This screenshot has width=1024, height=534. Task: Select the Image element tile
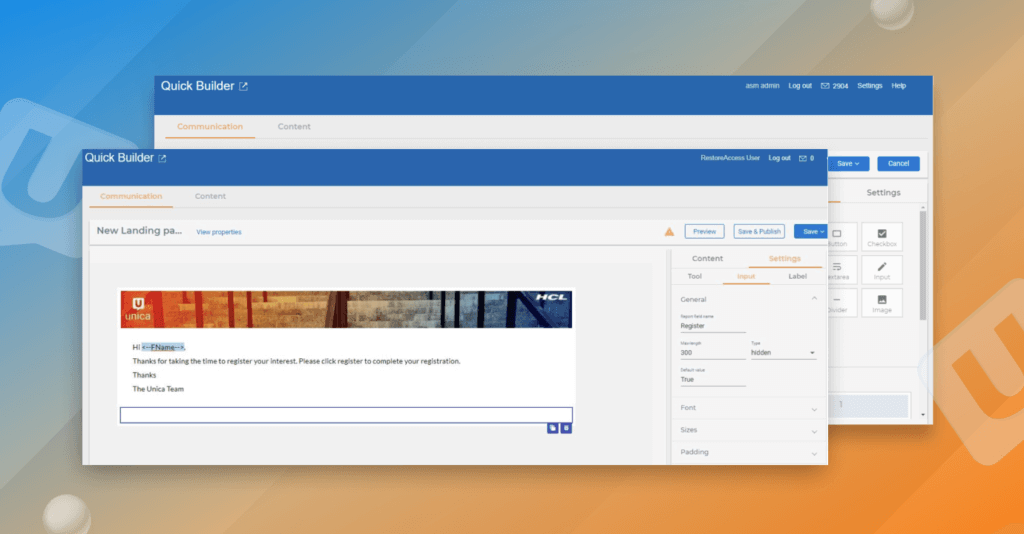[881, 303]
